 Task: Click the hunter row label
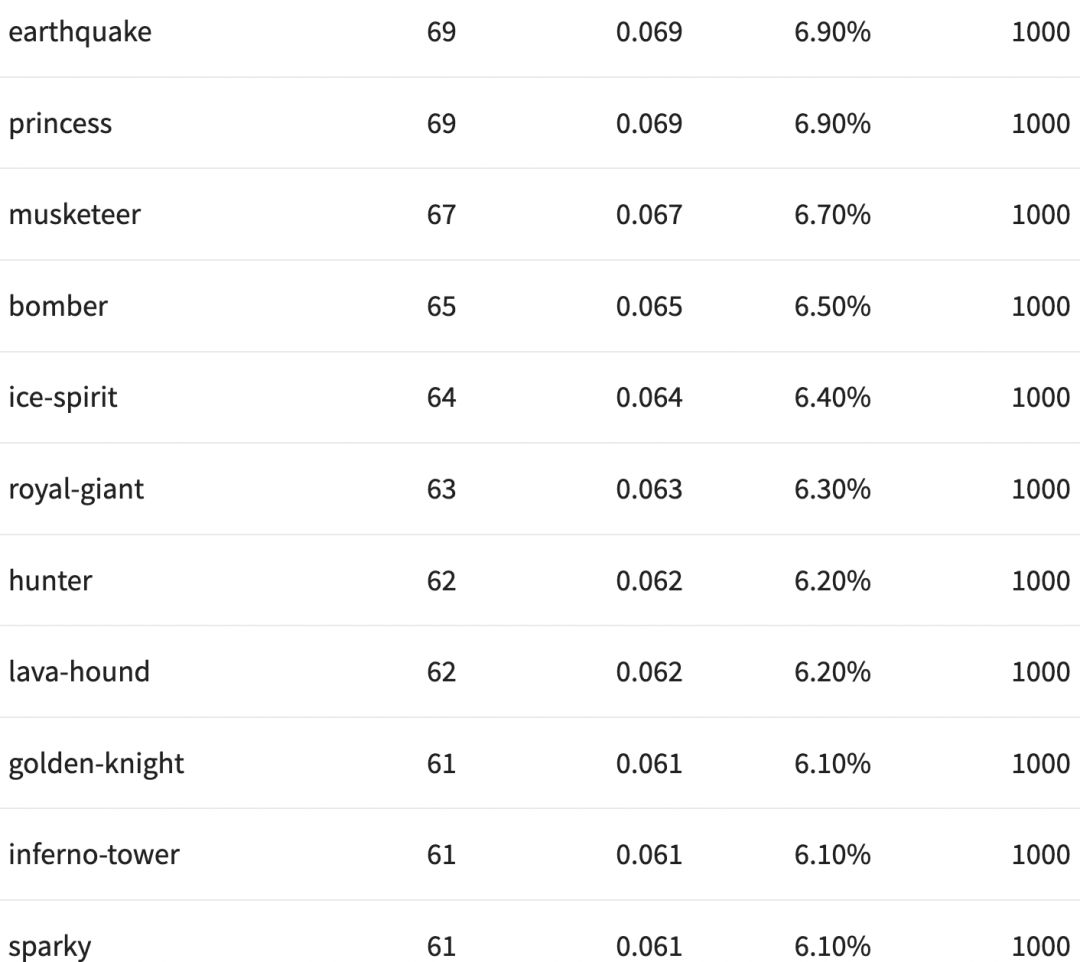click(50, 581)
